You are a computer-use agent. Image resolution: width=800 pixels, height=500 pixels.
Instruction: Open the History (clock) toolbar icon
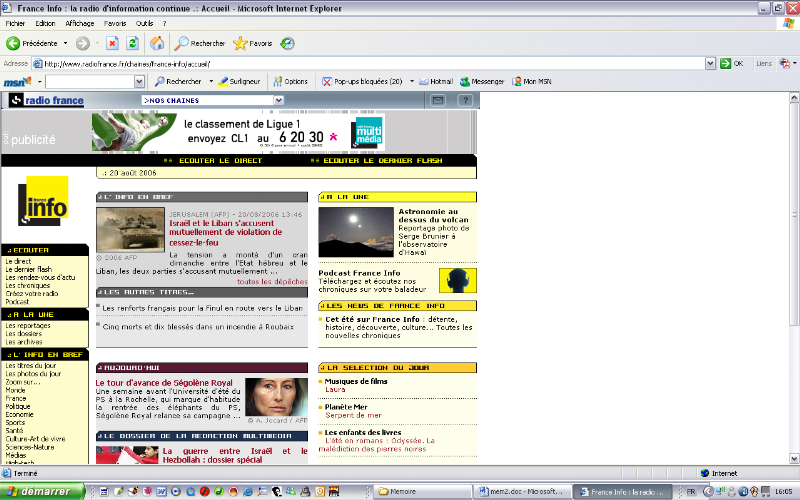click(x=288, y=43)
